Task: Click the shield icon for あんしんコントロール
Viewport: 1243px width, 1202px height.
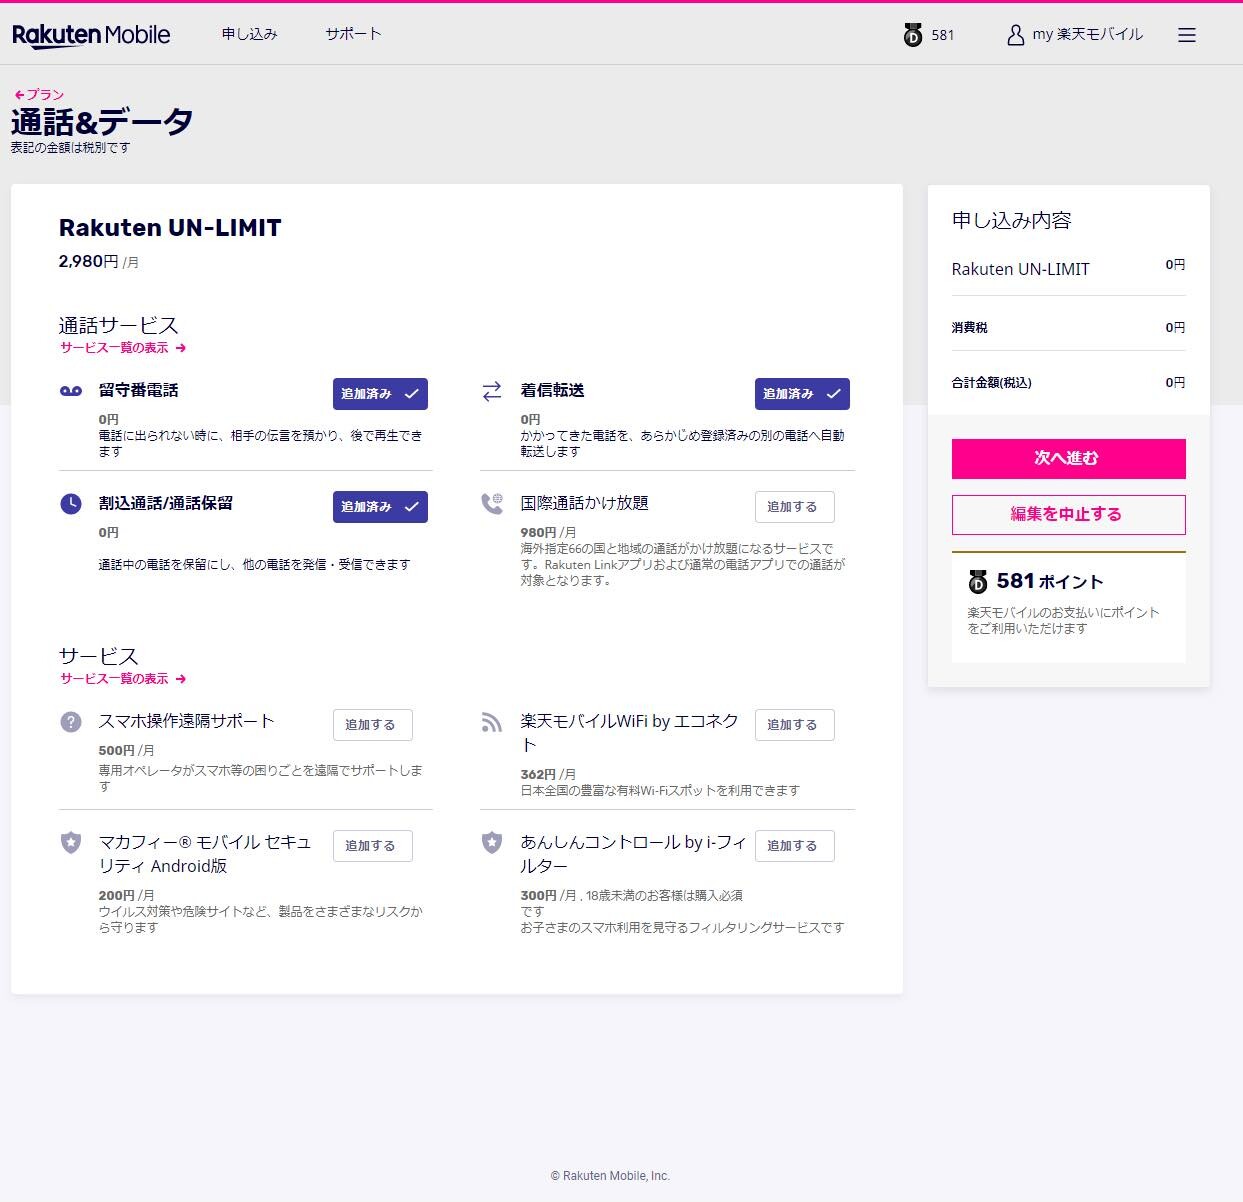Action: [492, 843]
